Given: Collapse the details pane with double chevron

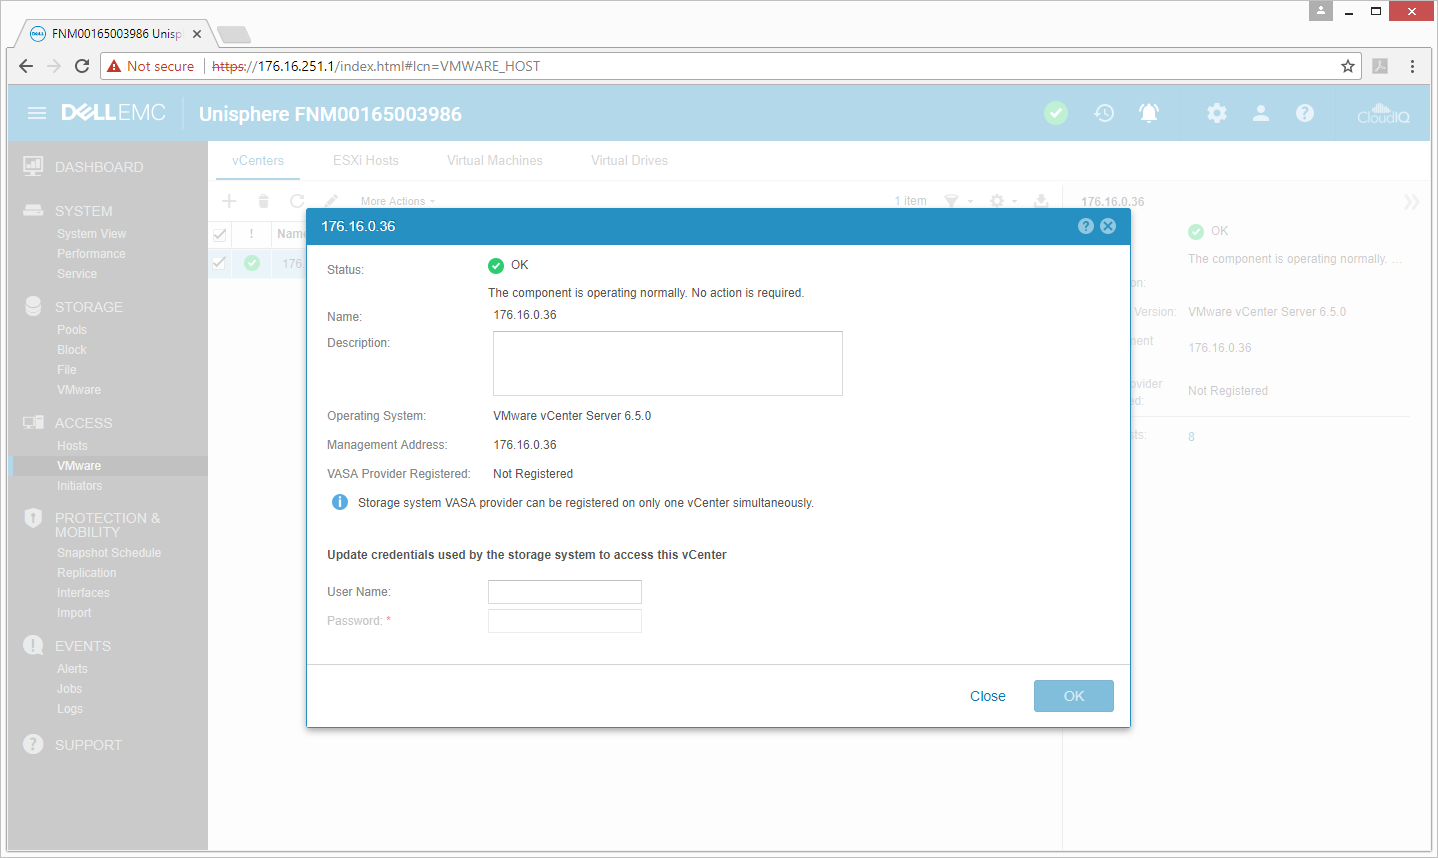Looking at the screenshot, I should coord(1411,202).
